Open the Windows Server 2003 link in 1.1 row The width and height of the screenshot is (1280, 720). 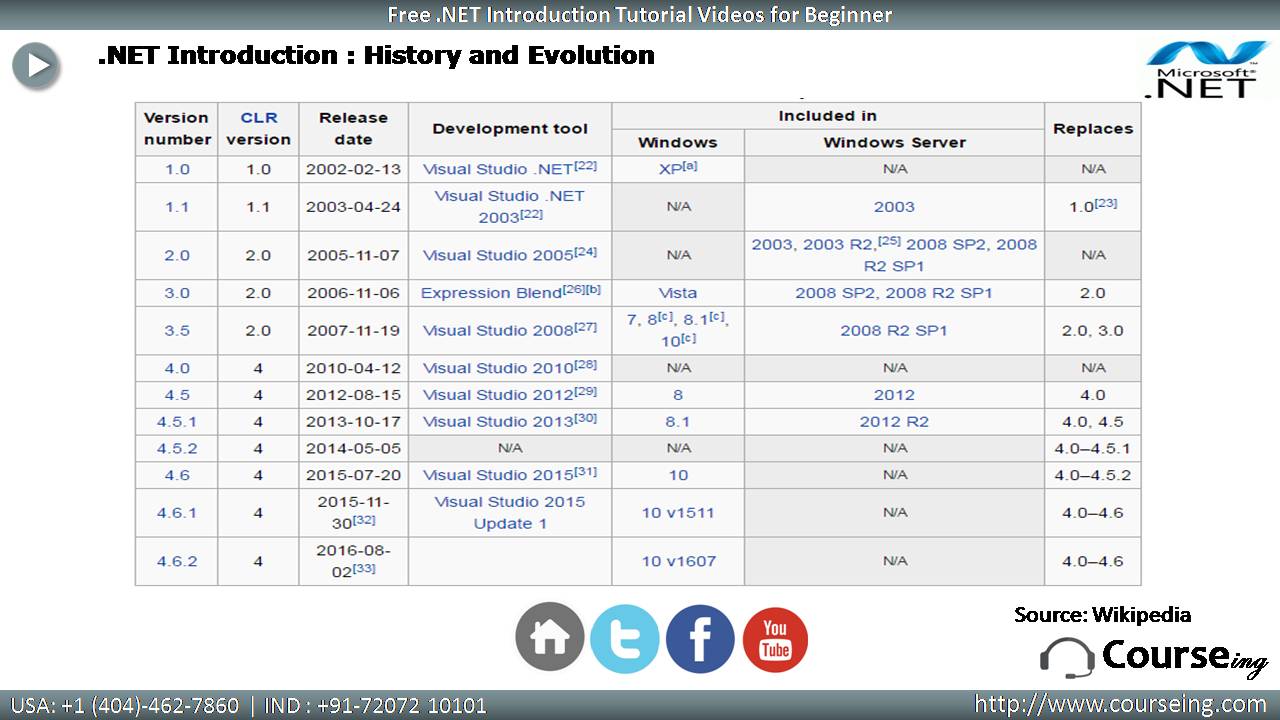(894, 207)
